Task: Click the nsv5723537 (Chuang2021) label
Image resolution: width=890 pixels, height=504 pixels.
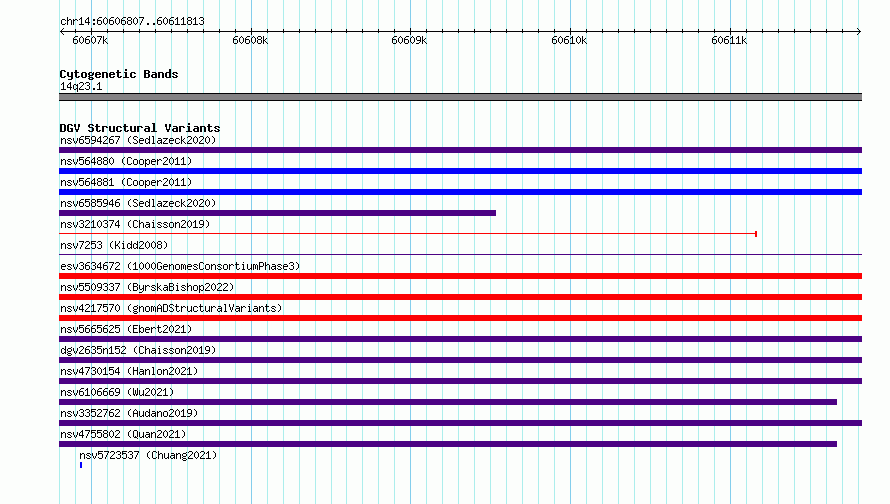Action: [148, 455]
